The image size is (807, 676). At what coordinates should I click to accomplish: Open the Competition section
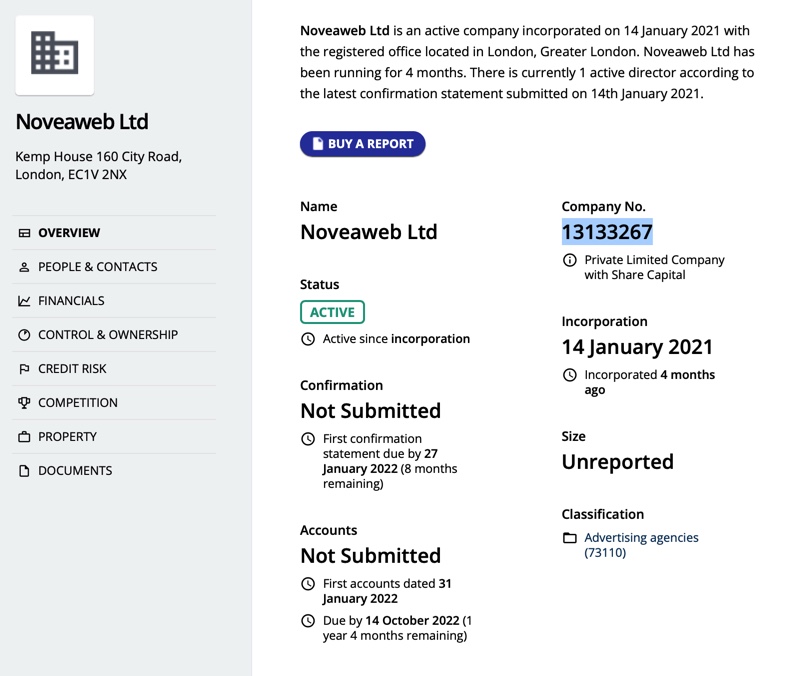(114, 403)
